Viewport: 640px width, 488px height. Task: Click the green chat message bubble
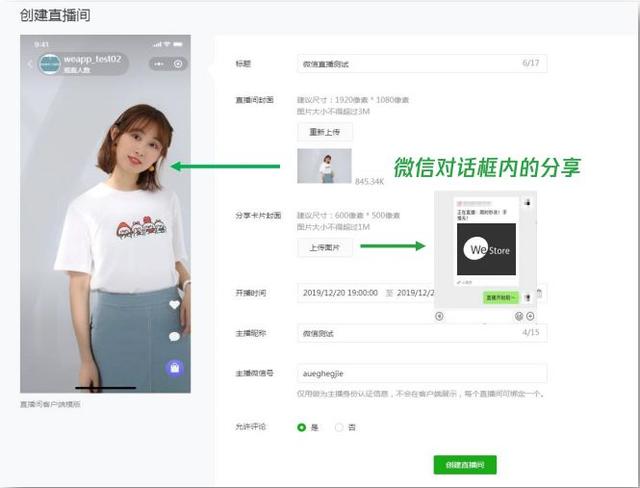(x=501, y=297)
